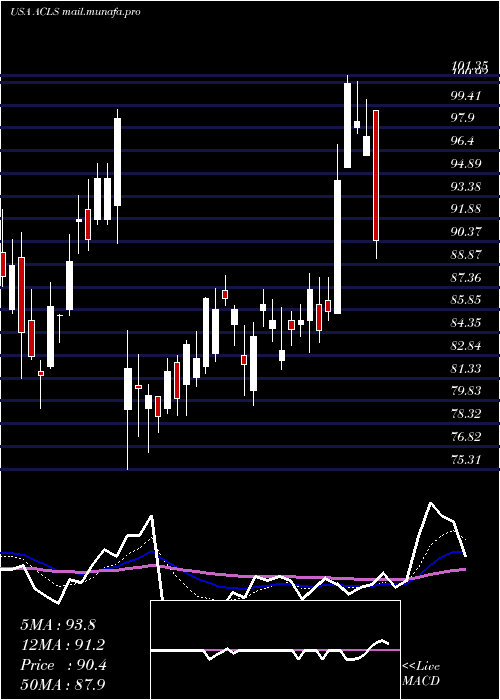Click the 12MA : 91.2 value
The width and height of the screenshot is (500, 700).
click(x=63, y=645)
